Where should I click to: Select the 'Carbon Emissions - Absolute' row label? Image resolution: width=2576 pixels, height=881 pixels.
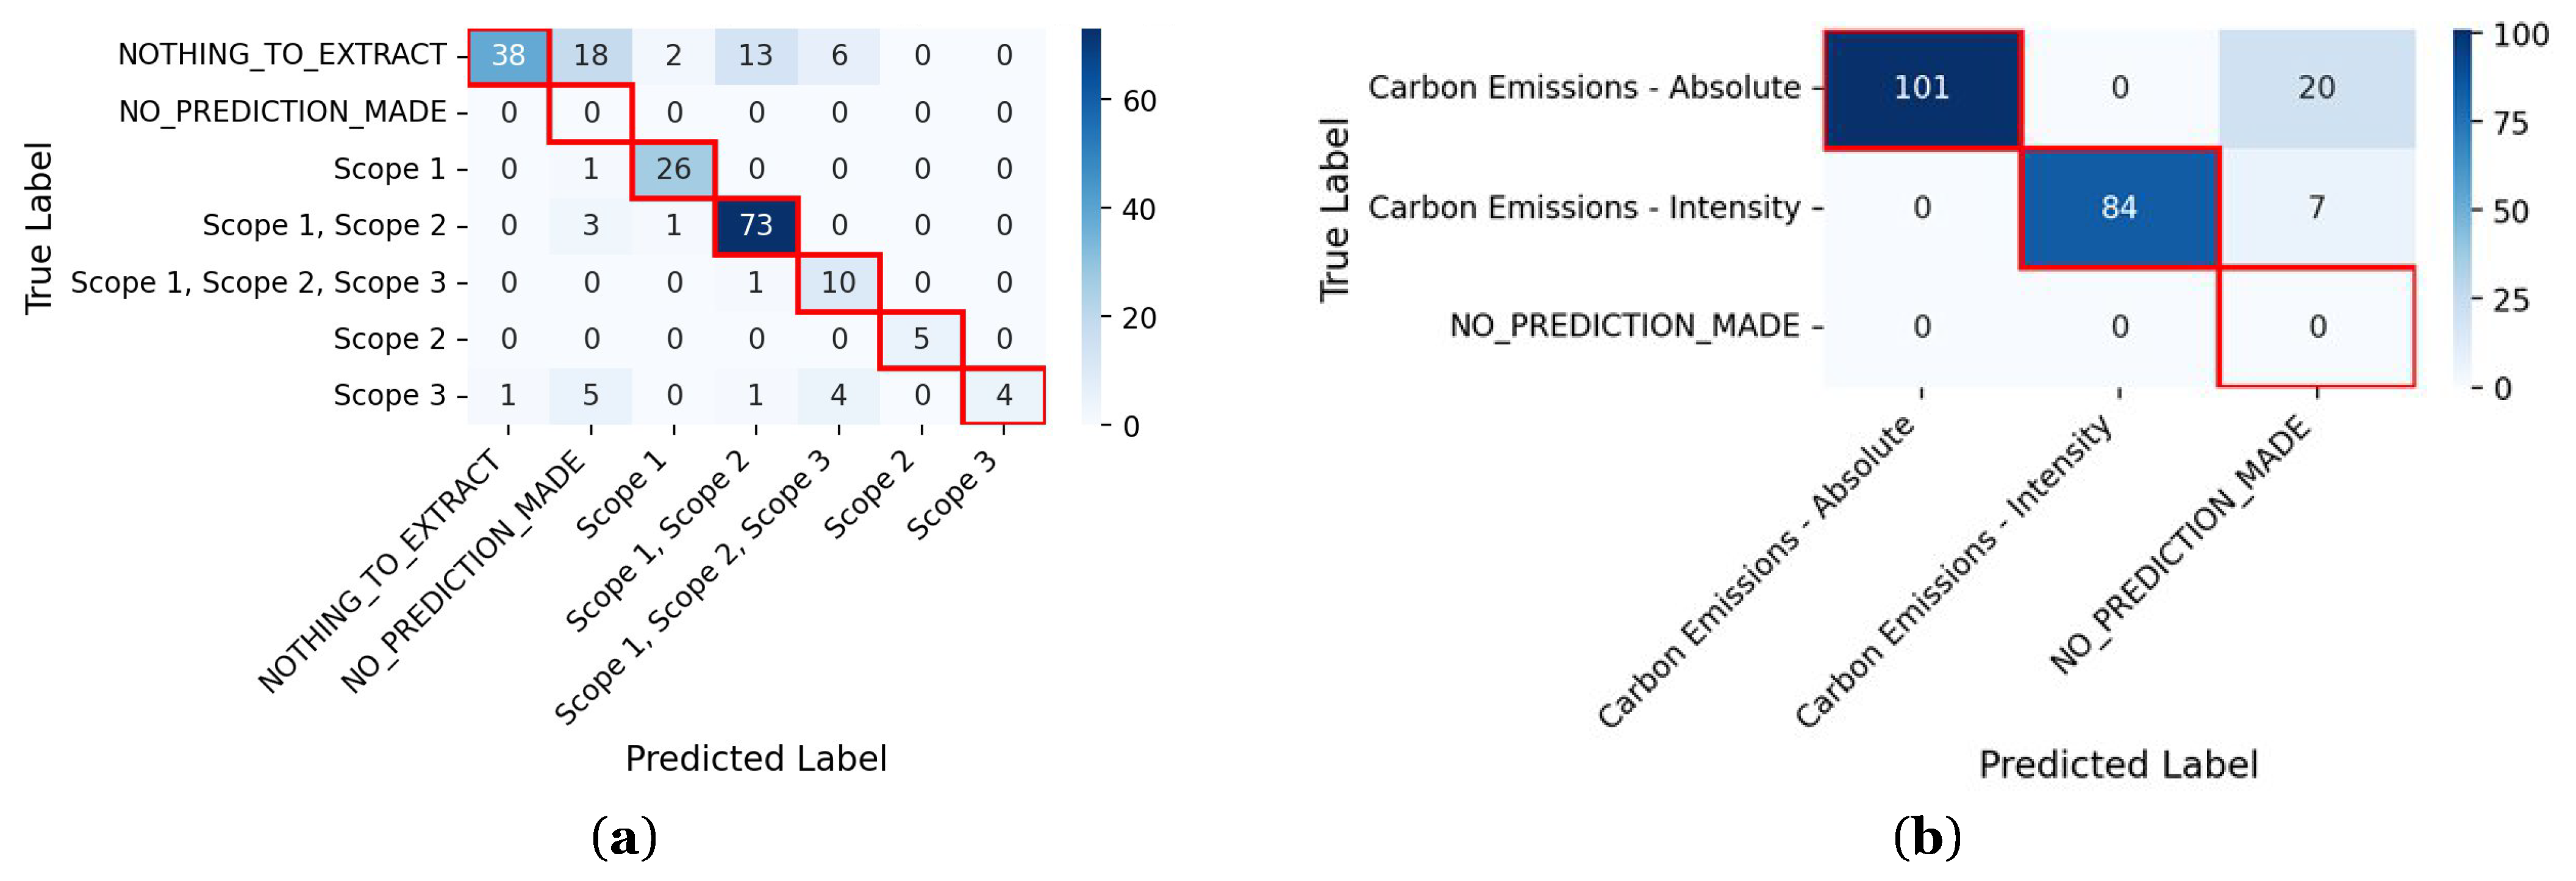point(1584,89)
